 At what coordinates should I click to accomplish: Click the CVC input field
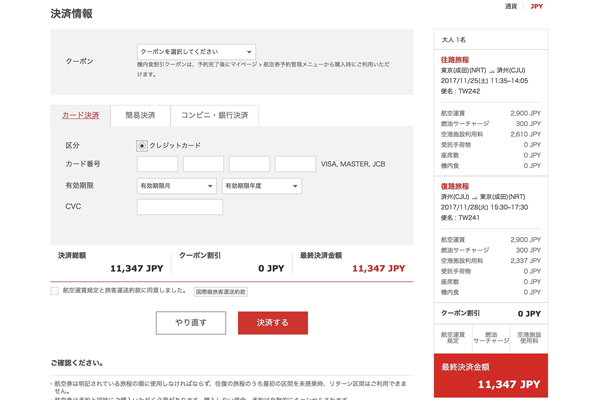(x=180, y=207)
